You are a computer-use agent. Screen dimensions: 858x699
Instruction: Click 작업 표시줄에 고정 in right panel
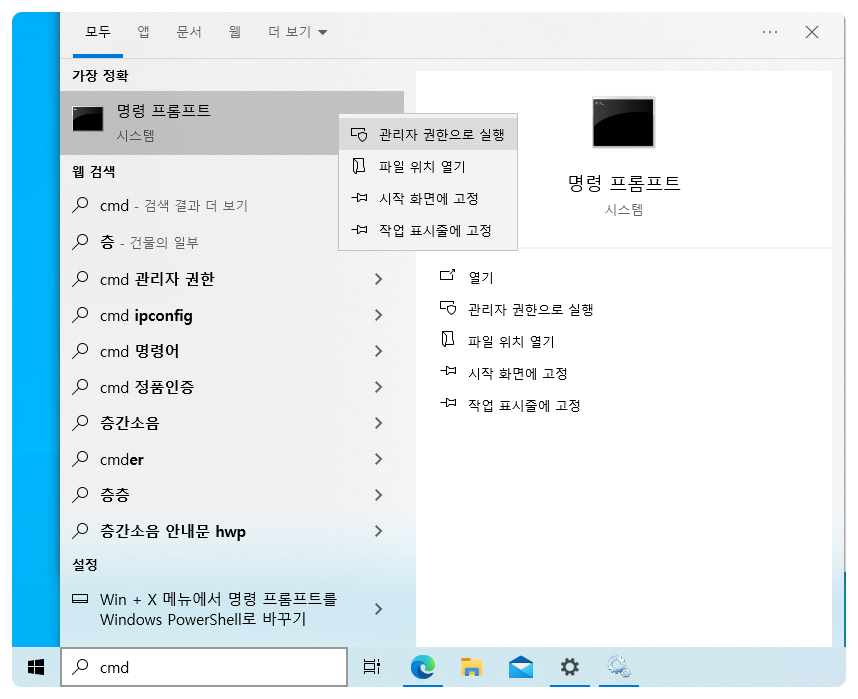coord(524,406)
